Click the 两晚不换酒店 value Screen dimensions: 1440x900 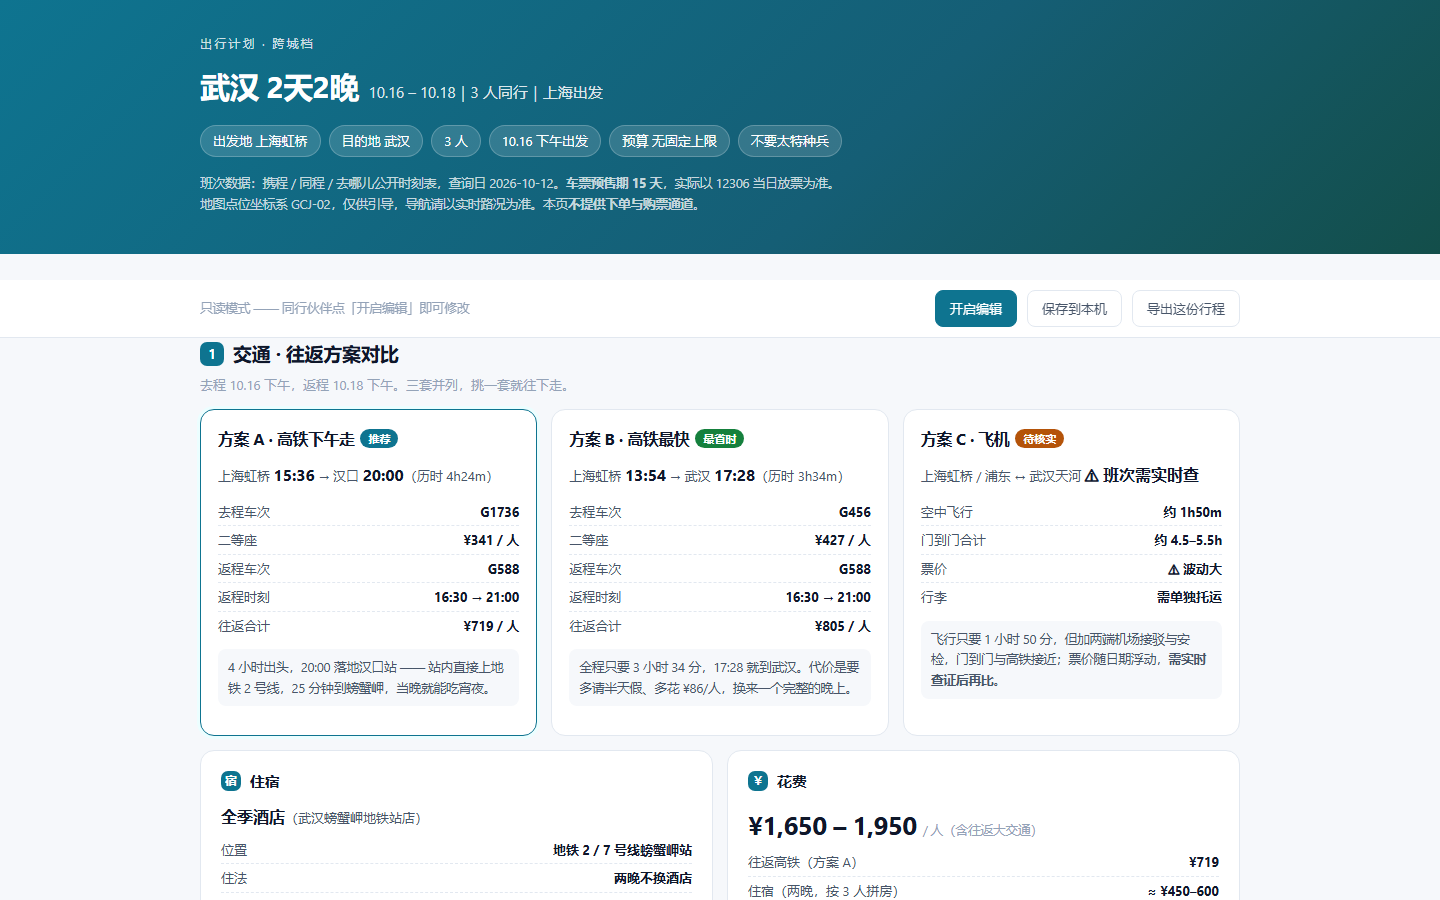(x=653, y=878)
